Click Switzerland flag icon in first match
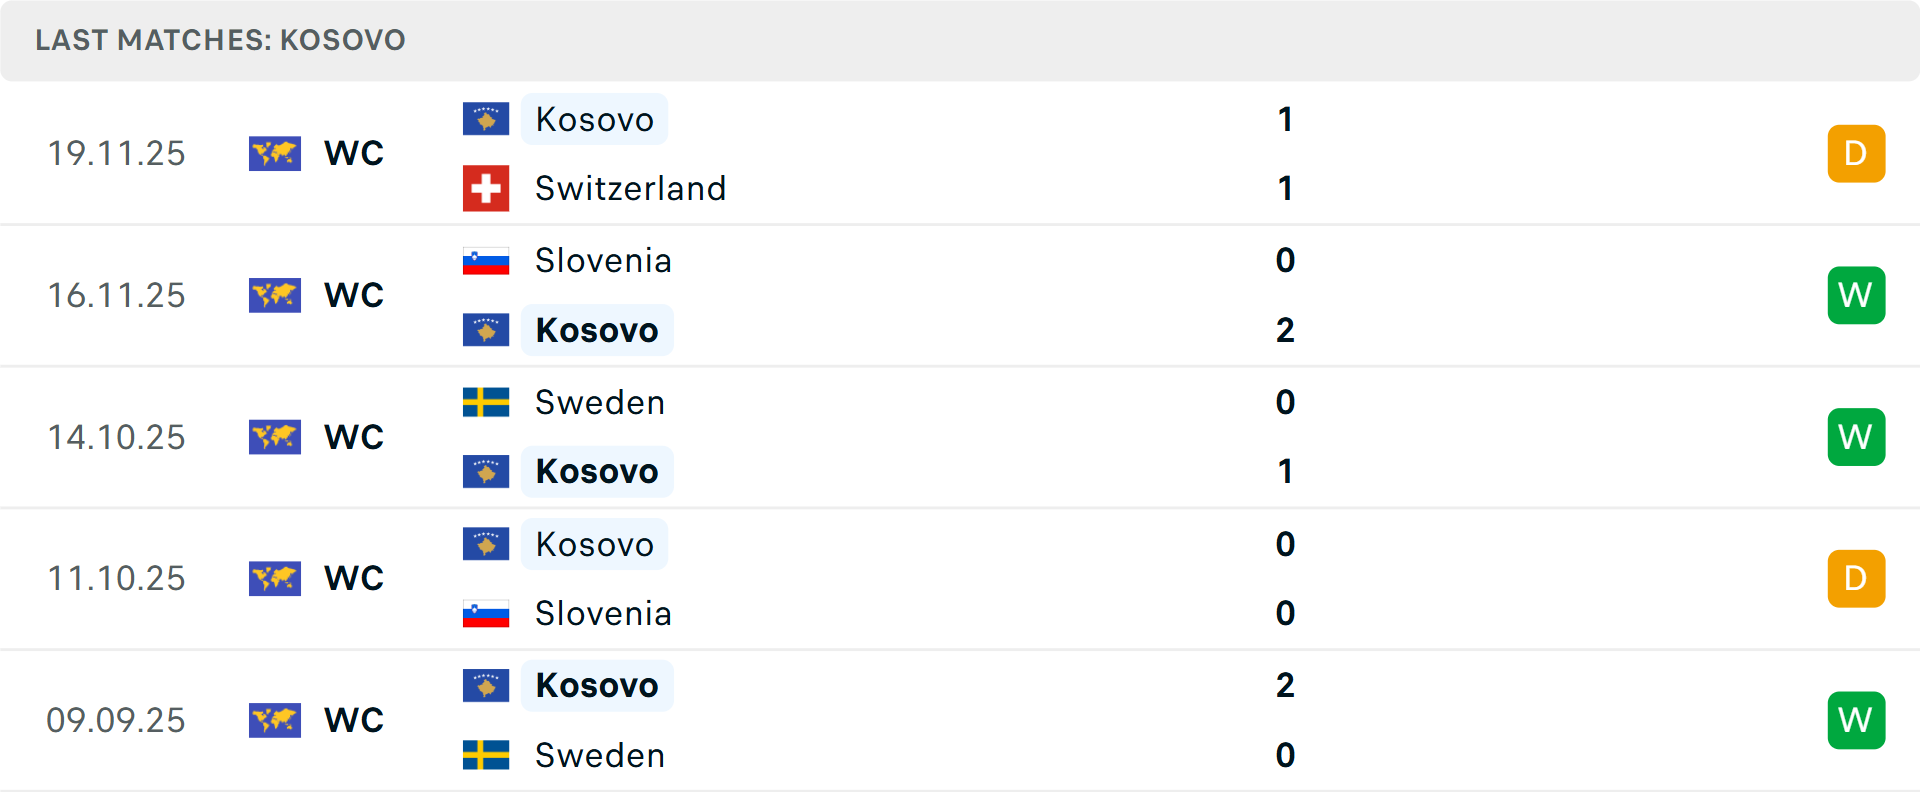The height and width of the screenshot is (792, 1920). pyautogui.click(x=486, y=188)
